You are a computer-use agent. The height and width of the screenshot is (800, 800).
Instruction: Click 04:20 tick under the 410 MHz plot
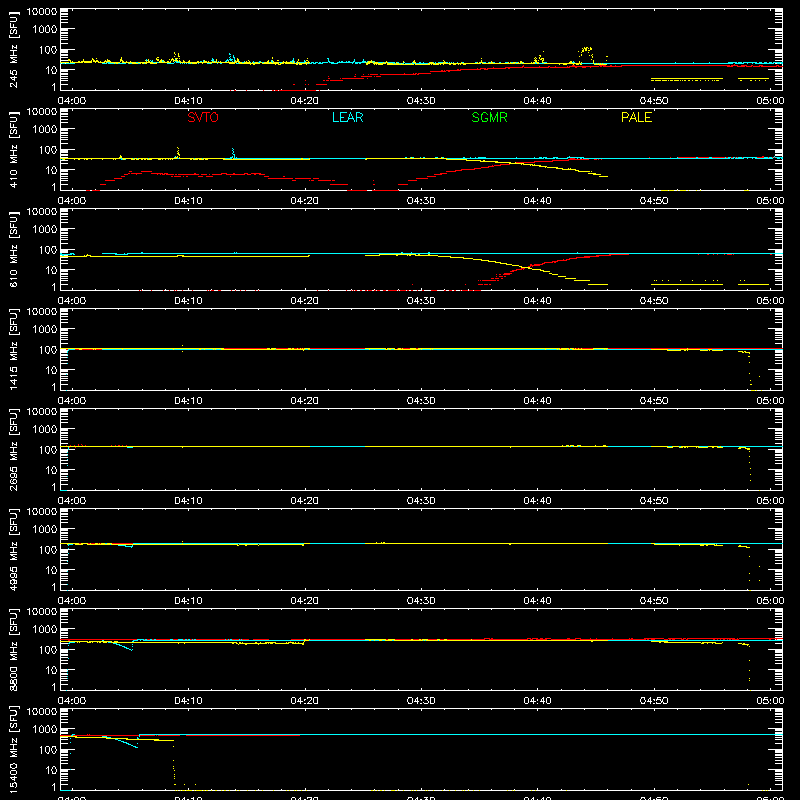tap(305, 201)
